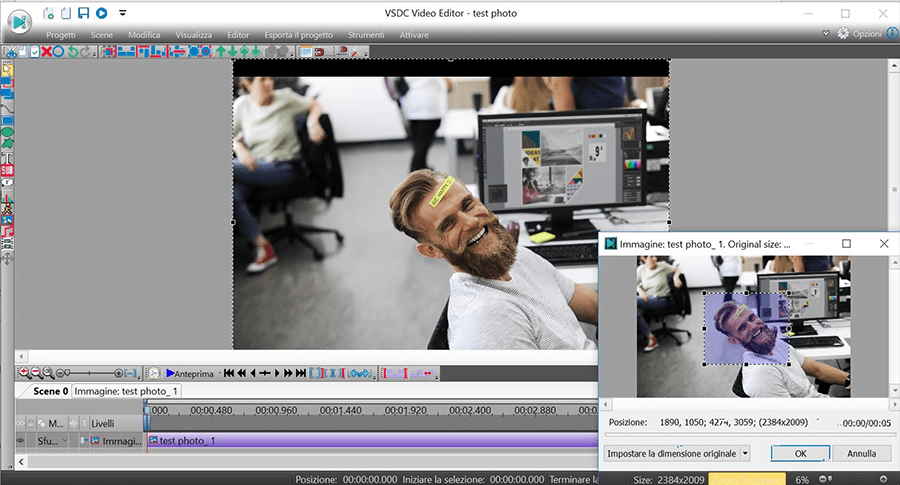The width and height of the screenshot is (900, 485).
Task: Adjust the crop dialog time position slider
Action: click(x=749, y=435)
